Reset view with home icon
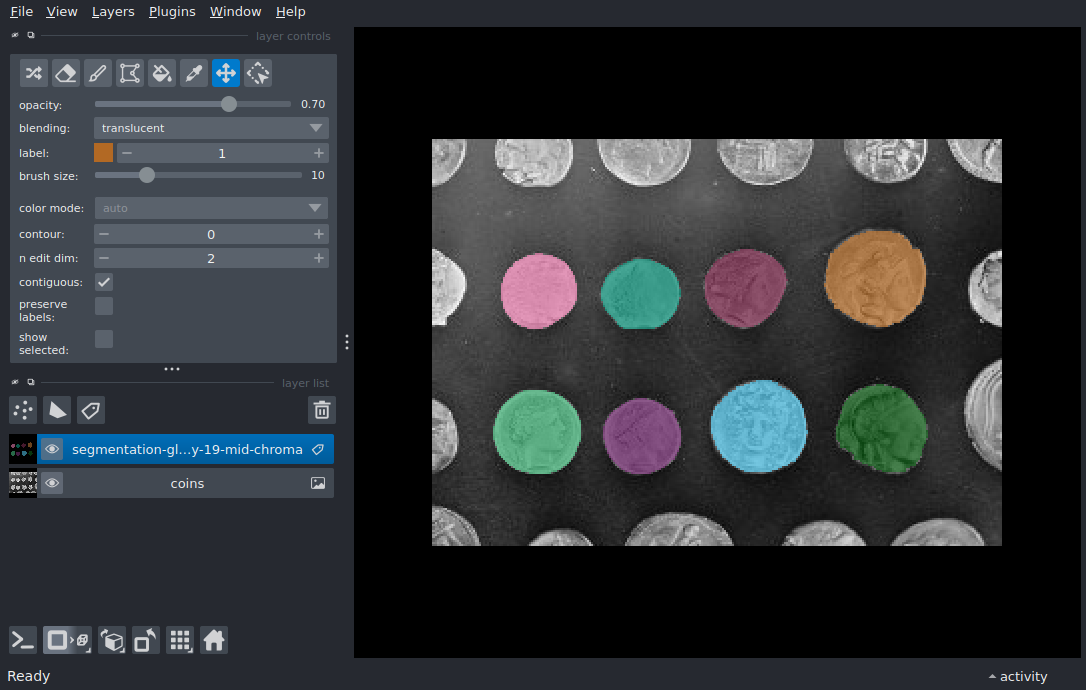 (214, 640)
